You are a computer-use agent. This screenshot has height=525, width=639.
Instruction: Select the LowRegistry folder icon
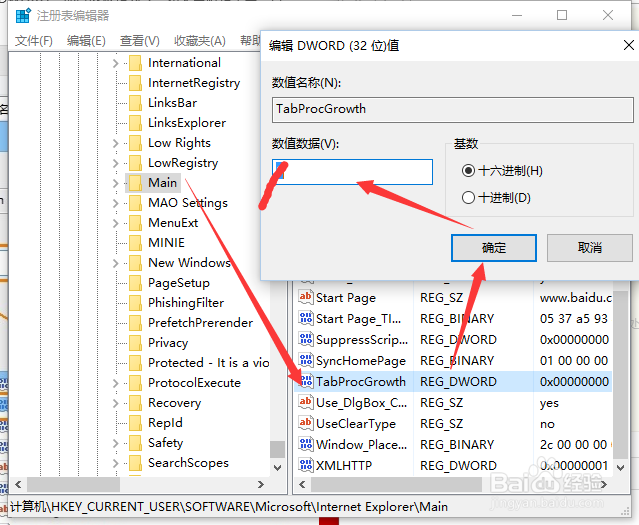[135, 163]
